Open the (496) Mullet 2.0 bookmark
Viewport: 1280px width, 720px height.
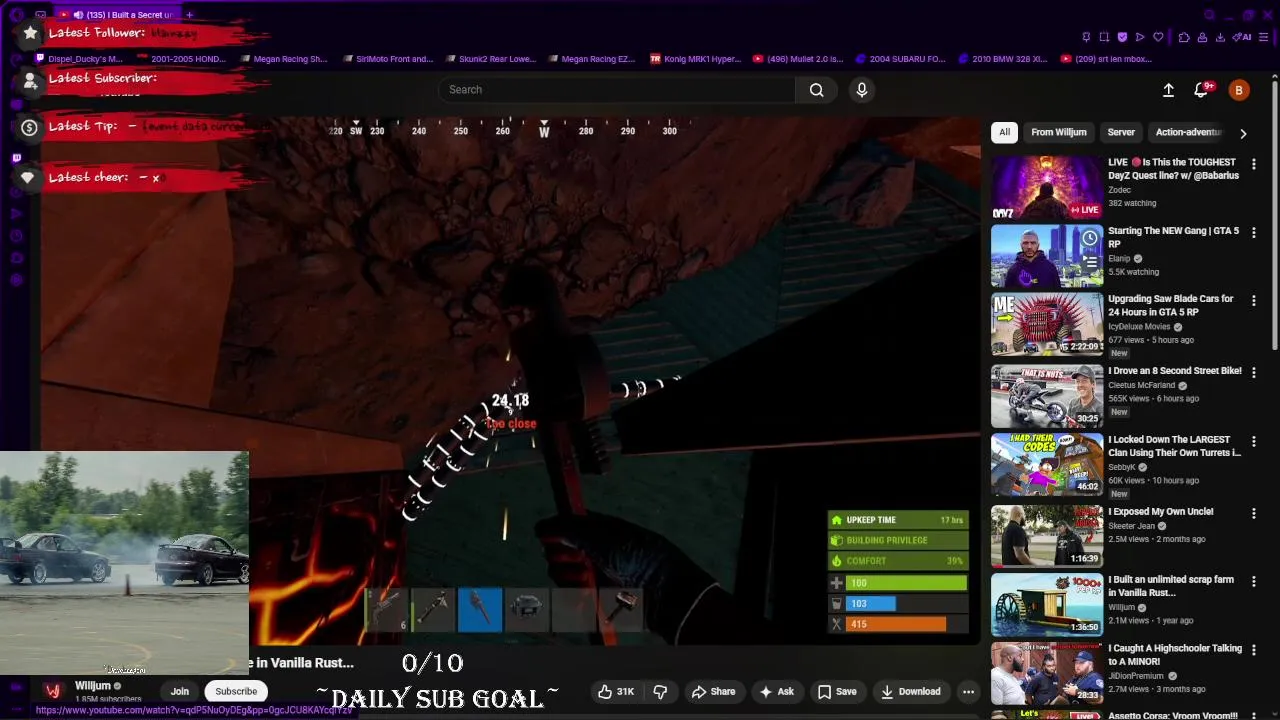pyautogui.click(x=798, y=59)
